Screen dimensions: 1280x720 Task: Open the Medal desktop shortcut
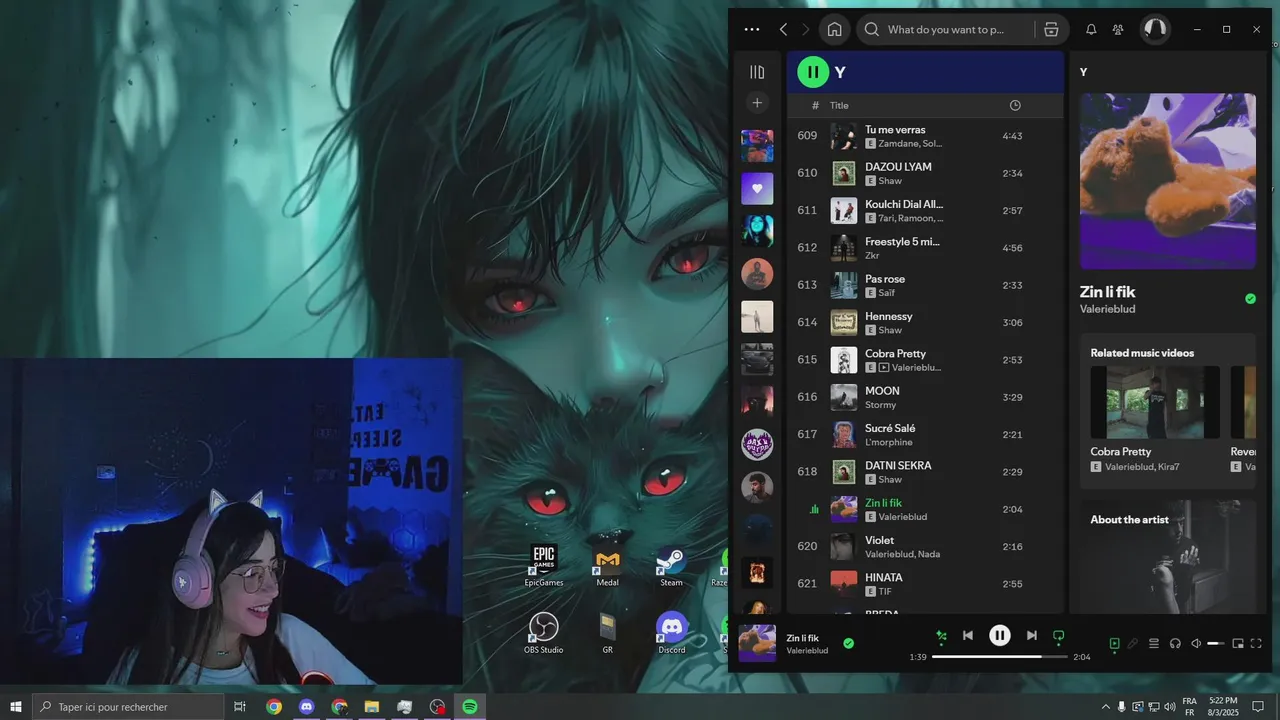pyautogui.click(x=607, y=565)
